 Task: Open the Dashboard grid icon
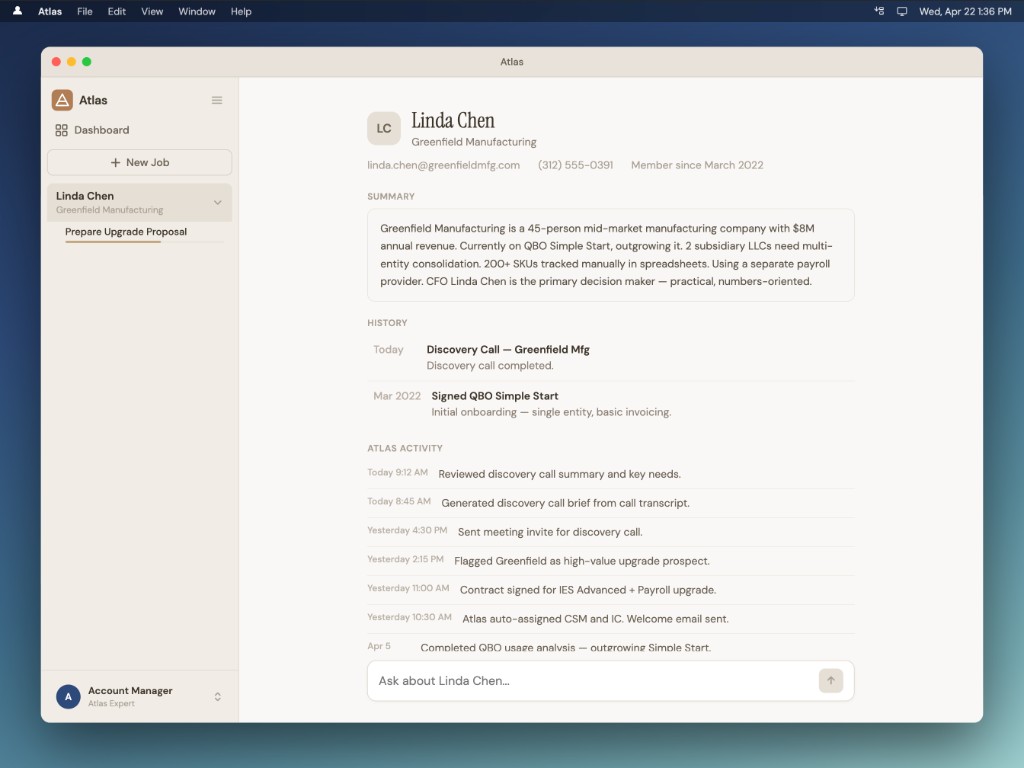click(61, 130)
